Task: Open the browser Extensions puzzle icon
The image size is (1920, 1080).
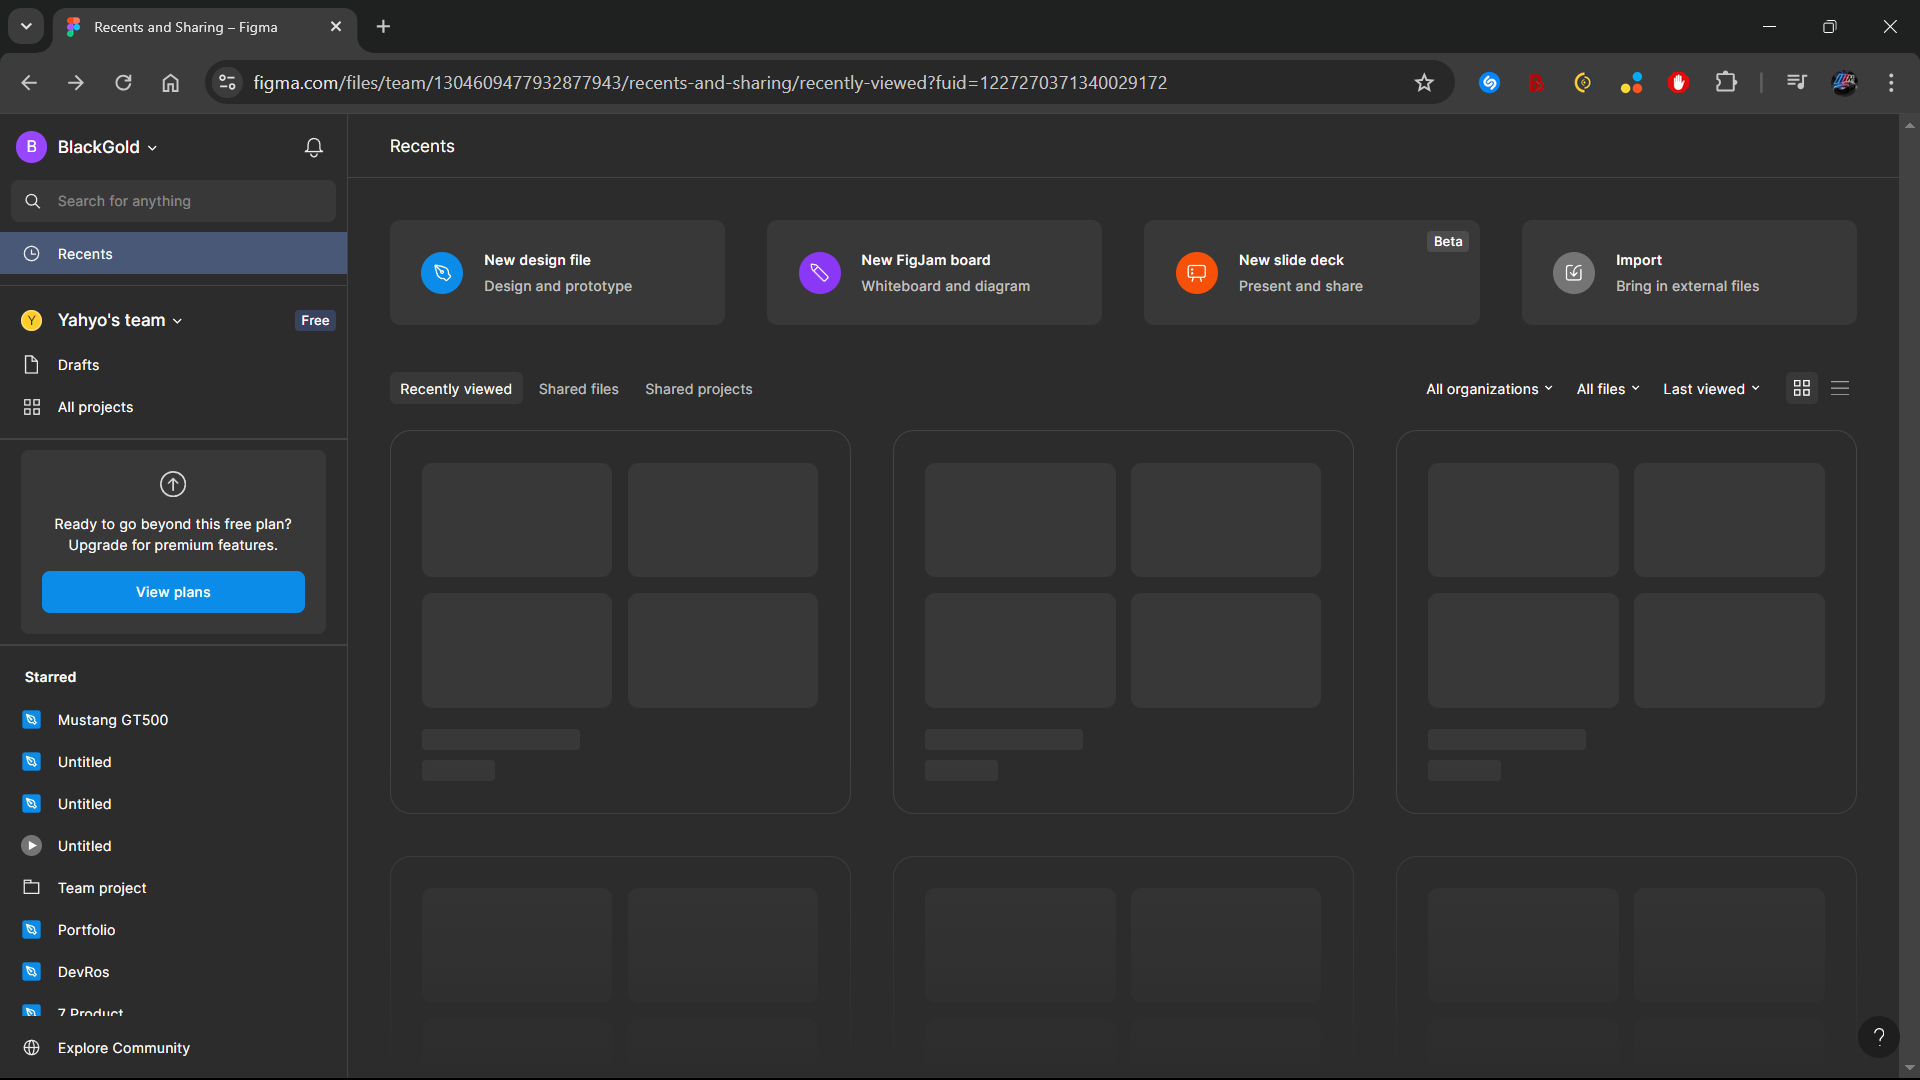Action: point(1726,83)
